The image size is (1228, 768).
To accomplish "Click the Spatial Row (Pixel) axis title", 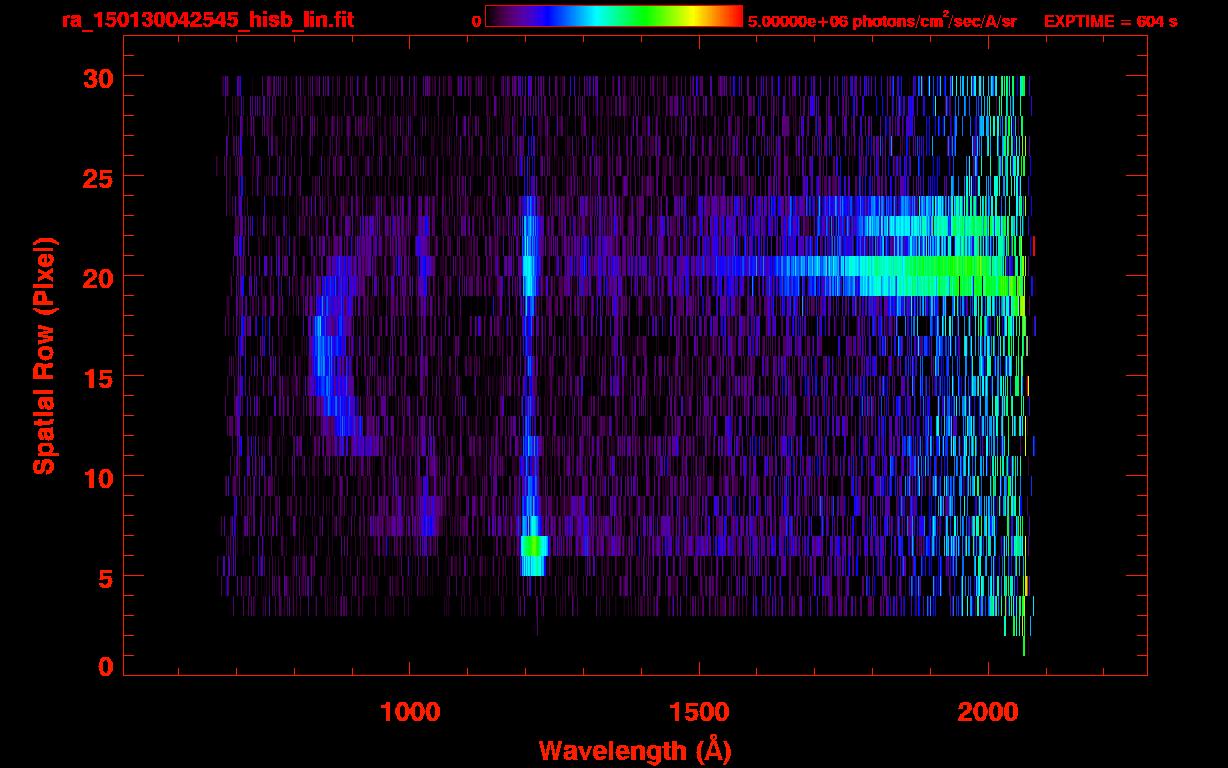I will (x=45, y=355).
